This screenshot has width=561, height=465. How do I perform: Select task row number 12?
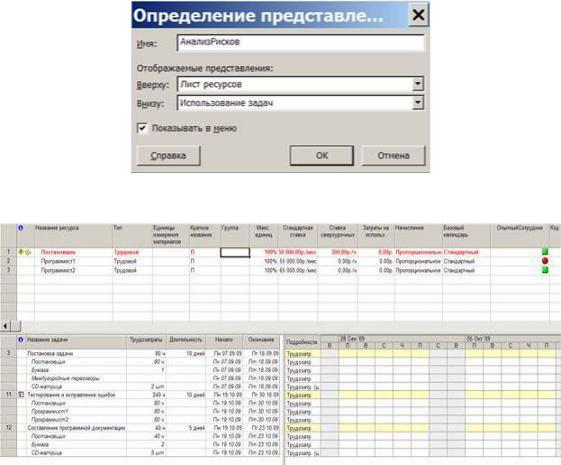9,428
